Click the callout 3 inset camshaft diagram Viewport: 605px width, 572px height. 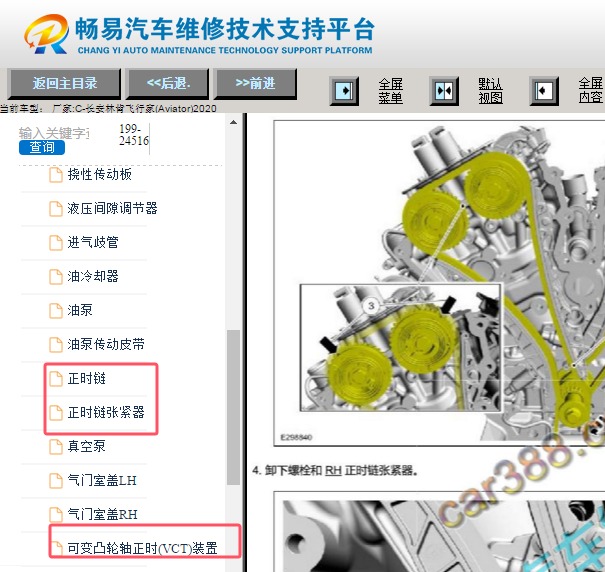click(x=401, y=348)
